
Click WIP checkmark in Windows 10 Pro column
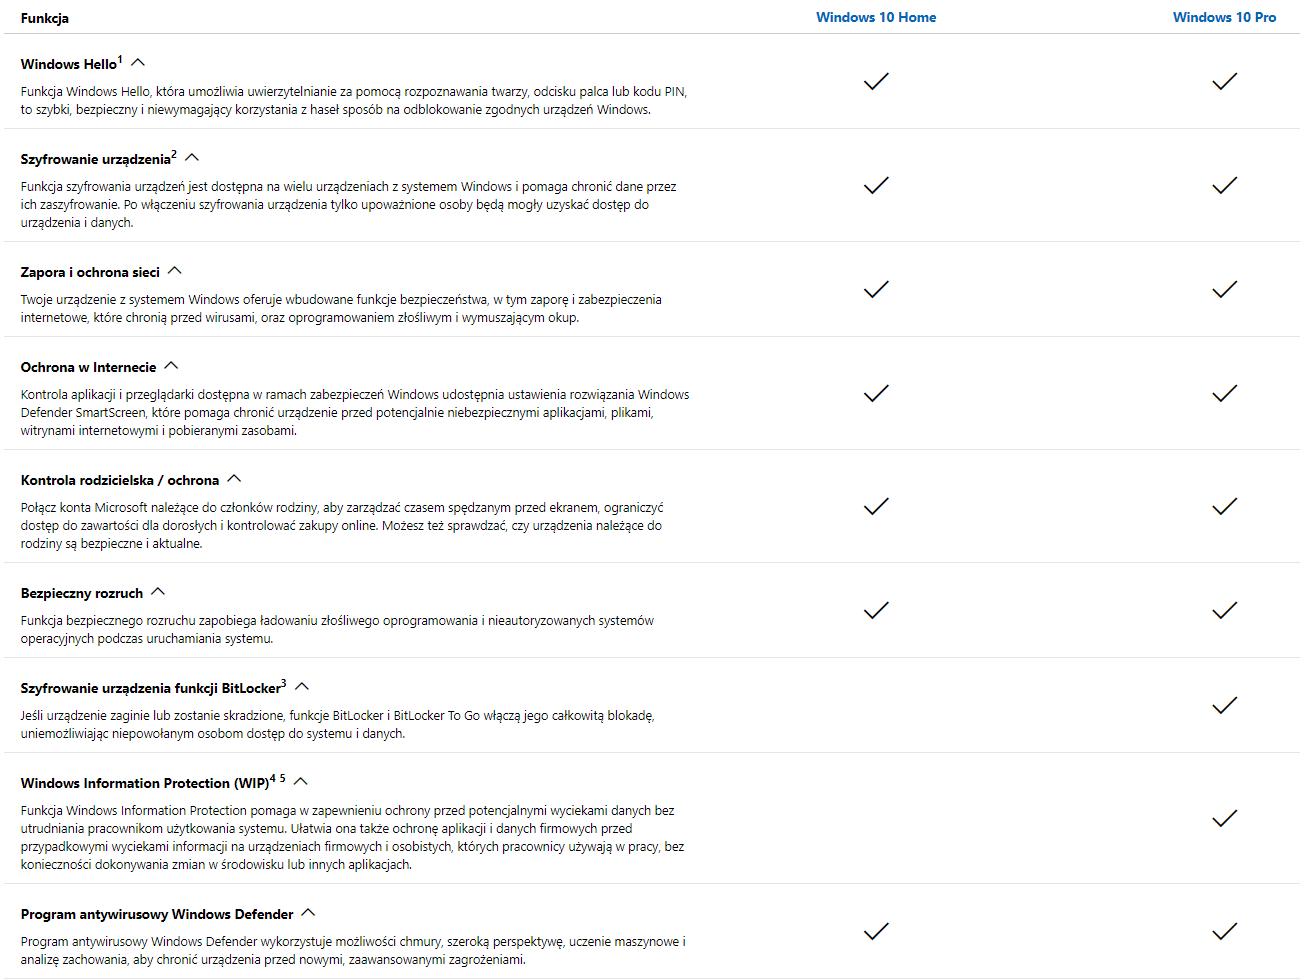[x=1224, y=819]
